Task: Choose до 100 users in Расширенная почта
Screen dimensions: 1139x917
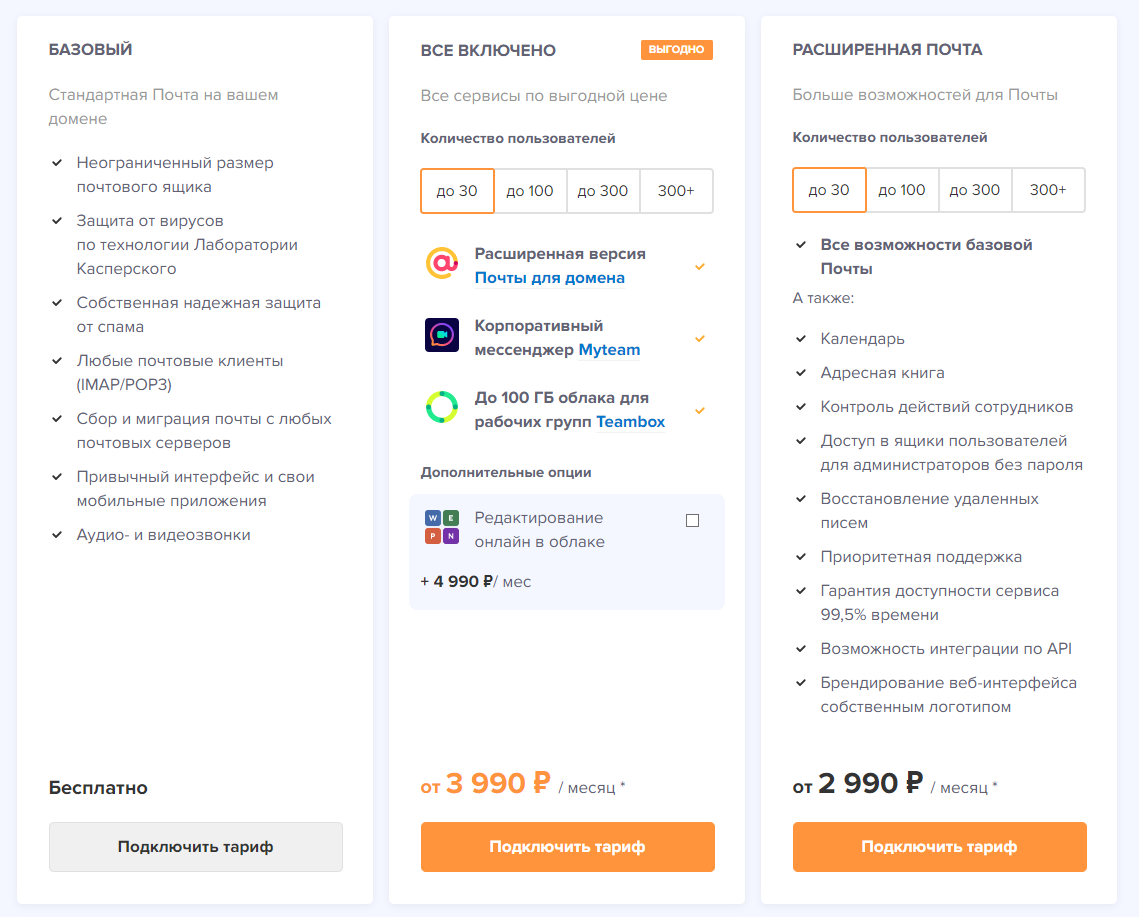Action: tap(902, 190)
